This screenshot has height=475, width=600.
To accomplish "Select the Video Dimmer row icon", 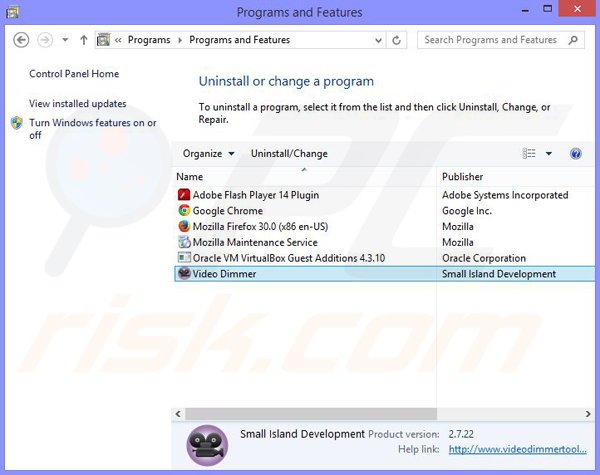I will pos(184,274).
